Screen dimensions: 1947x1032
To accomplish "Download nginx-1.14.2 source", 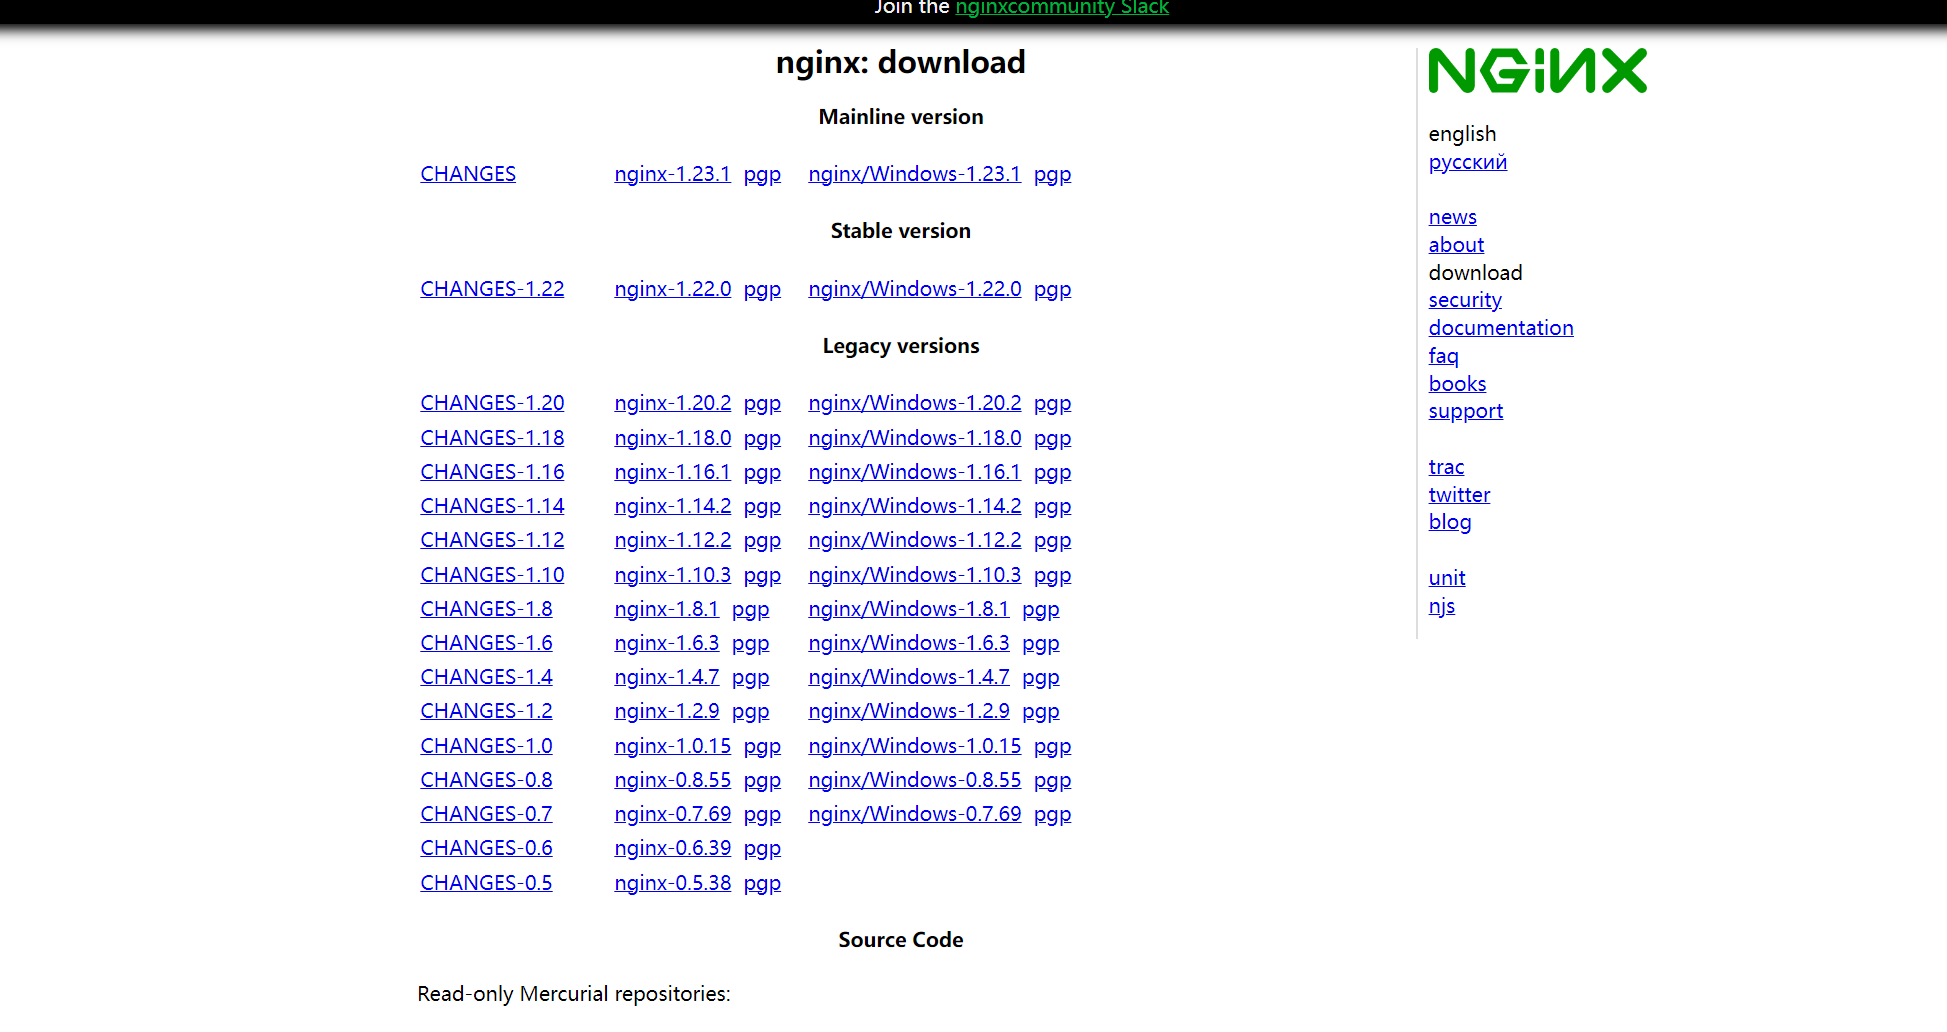I will point(672,506).
